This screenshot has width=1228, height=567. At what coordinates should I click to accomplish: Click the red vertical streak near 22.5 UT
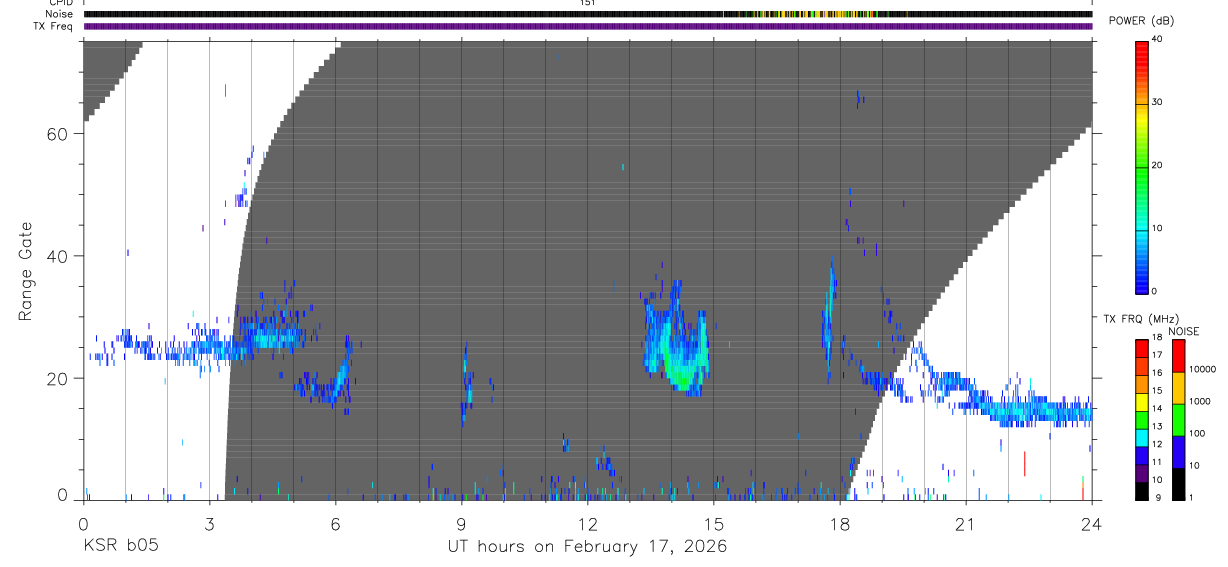pos(1025,463)
